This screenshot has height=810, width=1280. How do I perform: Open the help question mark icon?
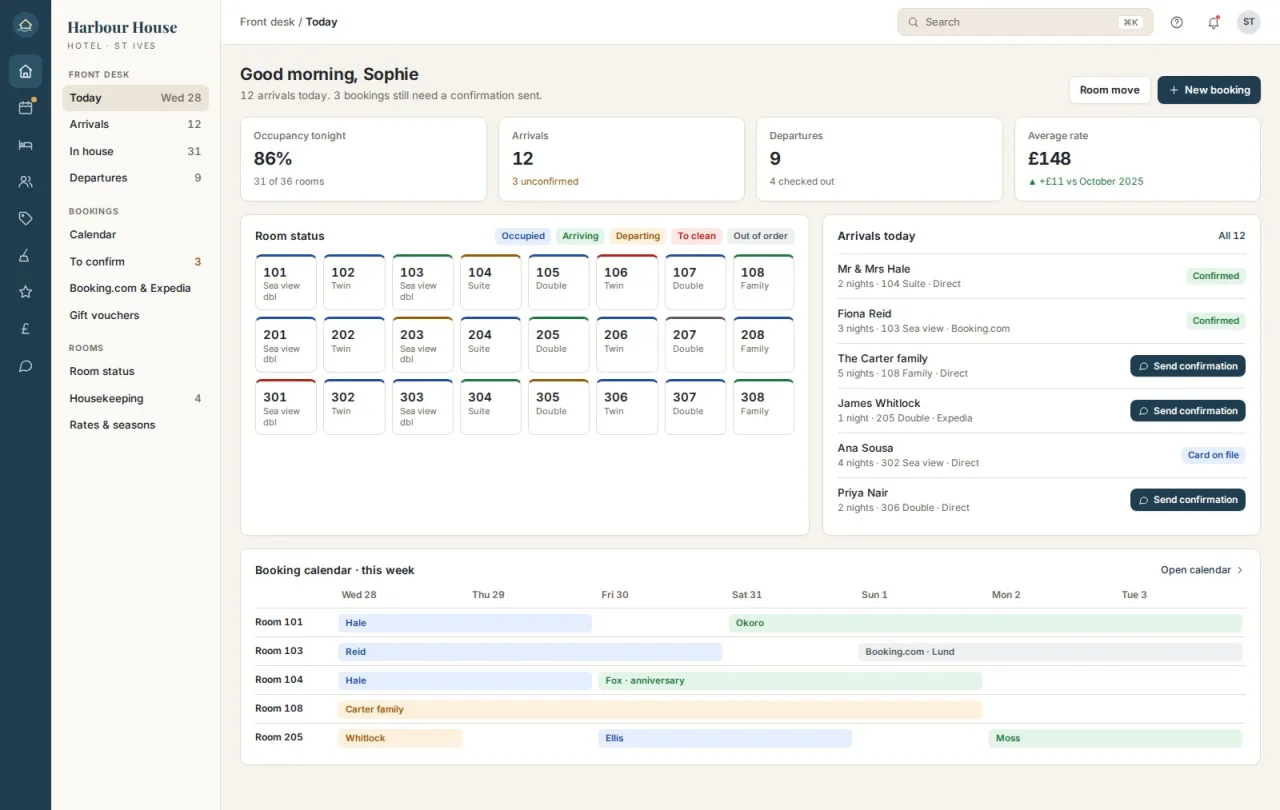[1177, 22]
